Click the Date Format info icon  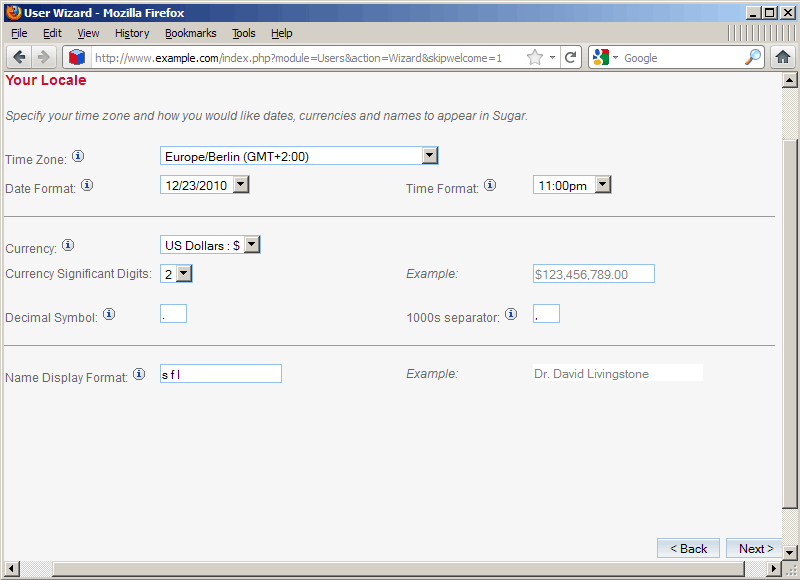pyautogui.click(x=87, y=185)
